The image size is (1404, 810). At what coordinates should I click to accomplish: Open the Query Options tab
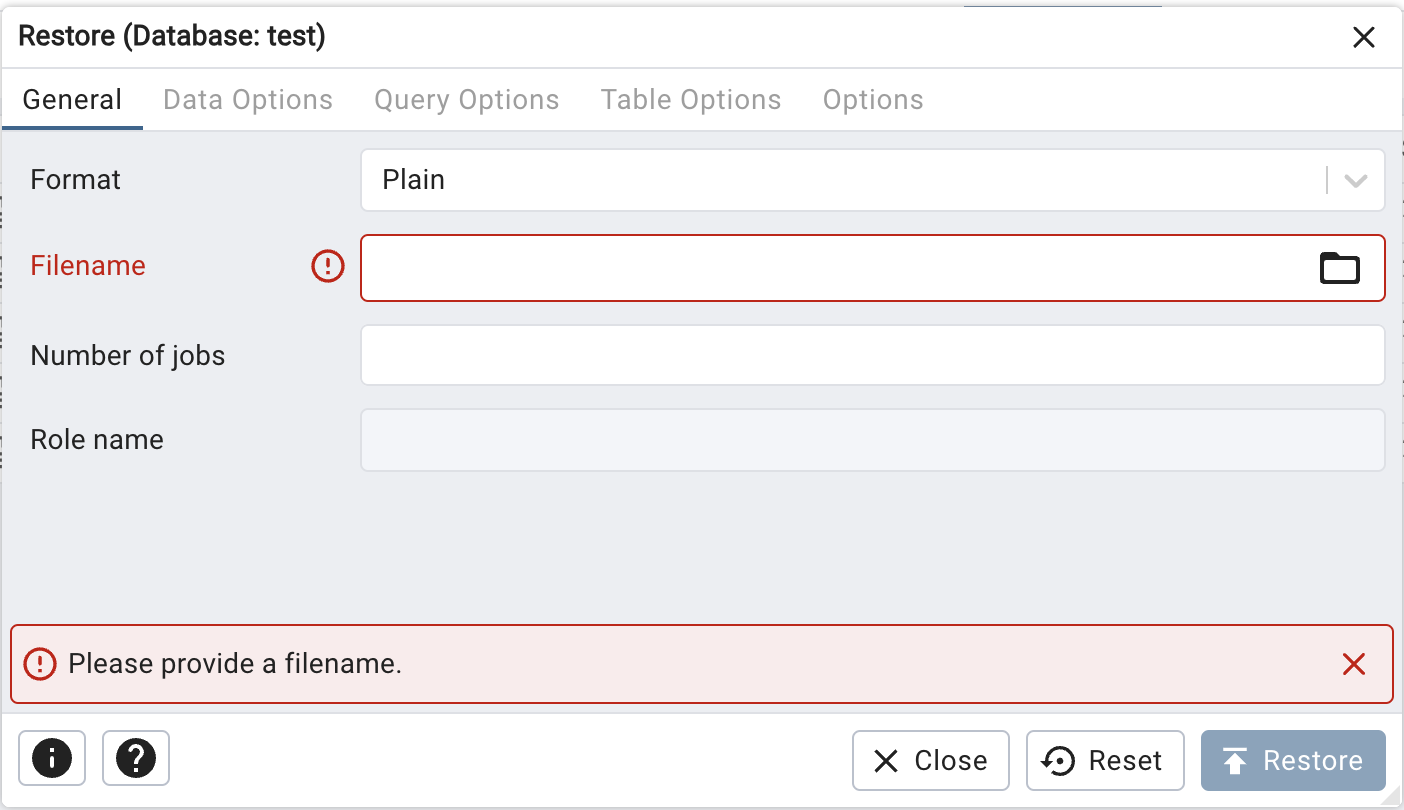[x=467, y=100]
